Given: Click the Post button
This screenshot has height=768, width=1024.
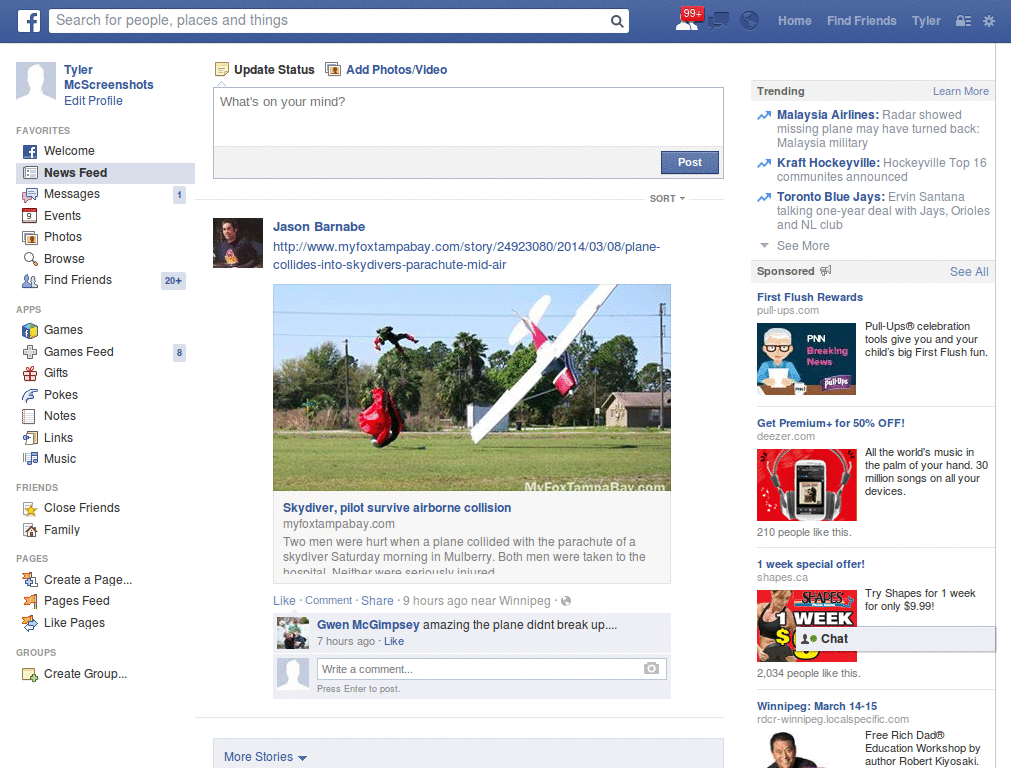Looking at the screenshot, I should (x=690, y=163).
